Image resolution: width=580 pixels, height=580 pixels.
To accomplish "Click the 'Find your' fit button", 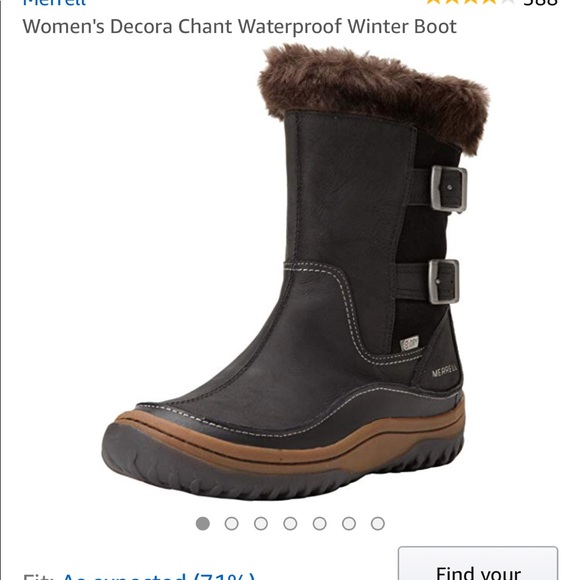I will (478, 563).
